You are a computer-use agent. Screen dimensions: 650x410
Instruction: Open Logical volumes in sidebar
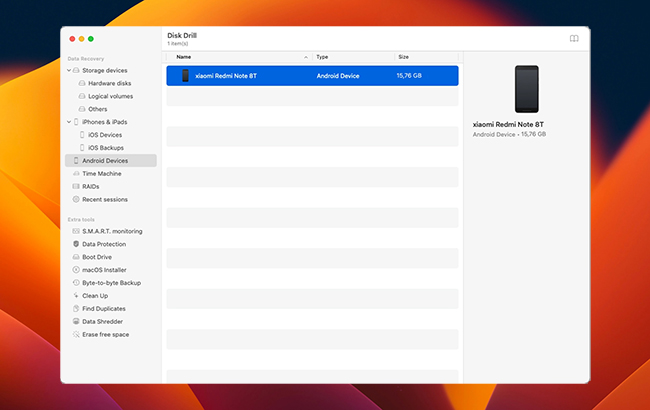(111, 96)
